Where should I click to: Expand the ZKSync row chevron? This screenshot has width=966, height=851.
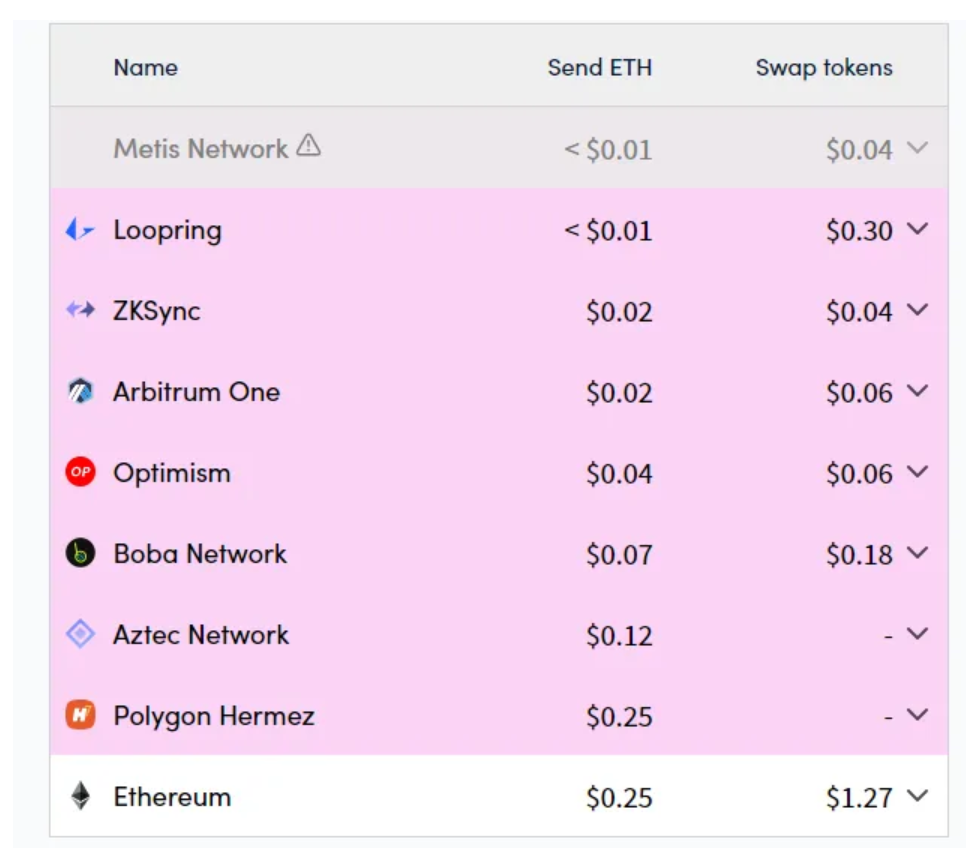coord(917,311)
